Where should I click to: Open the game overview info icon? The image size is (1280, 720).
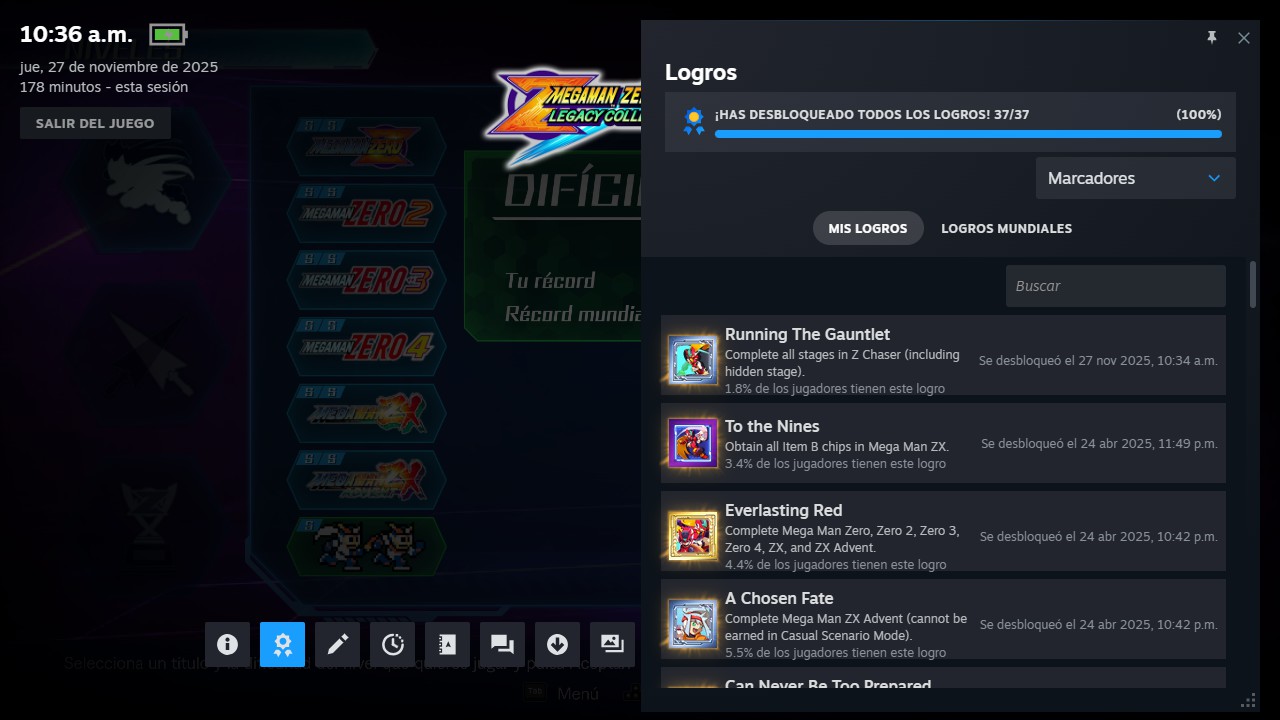[227, 644]
